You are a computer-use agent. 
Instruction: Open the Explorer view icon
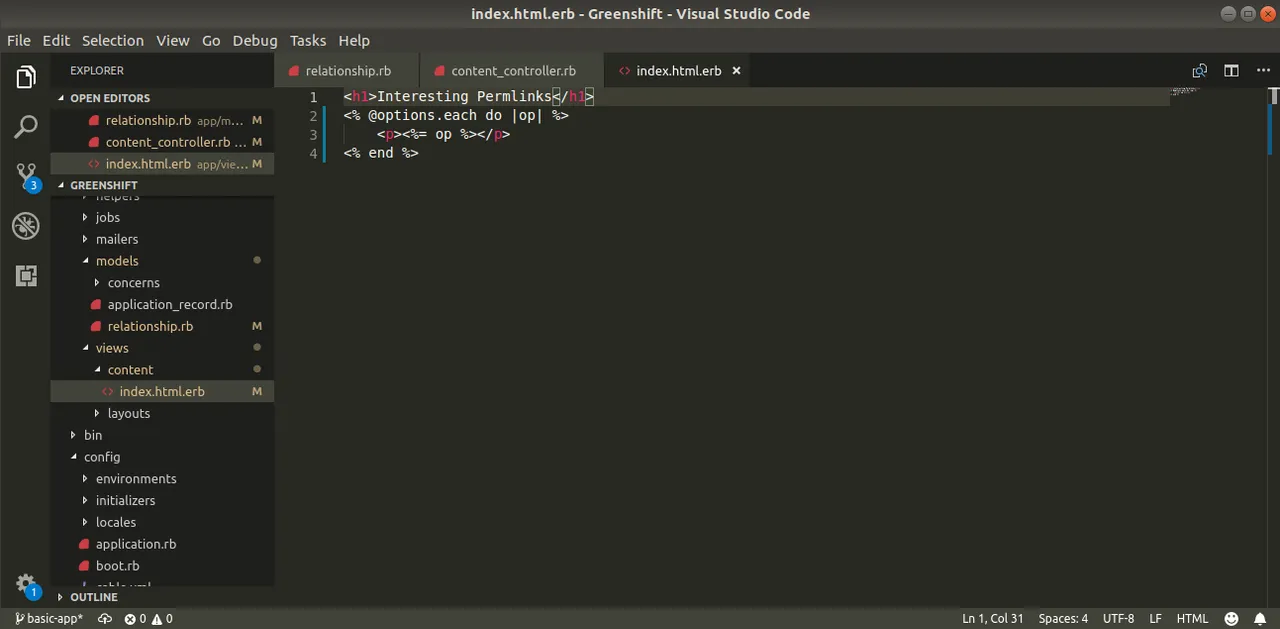click(x=26, y=77)
